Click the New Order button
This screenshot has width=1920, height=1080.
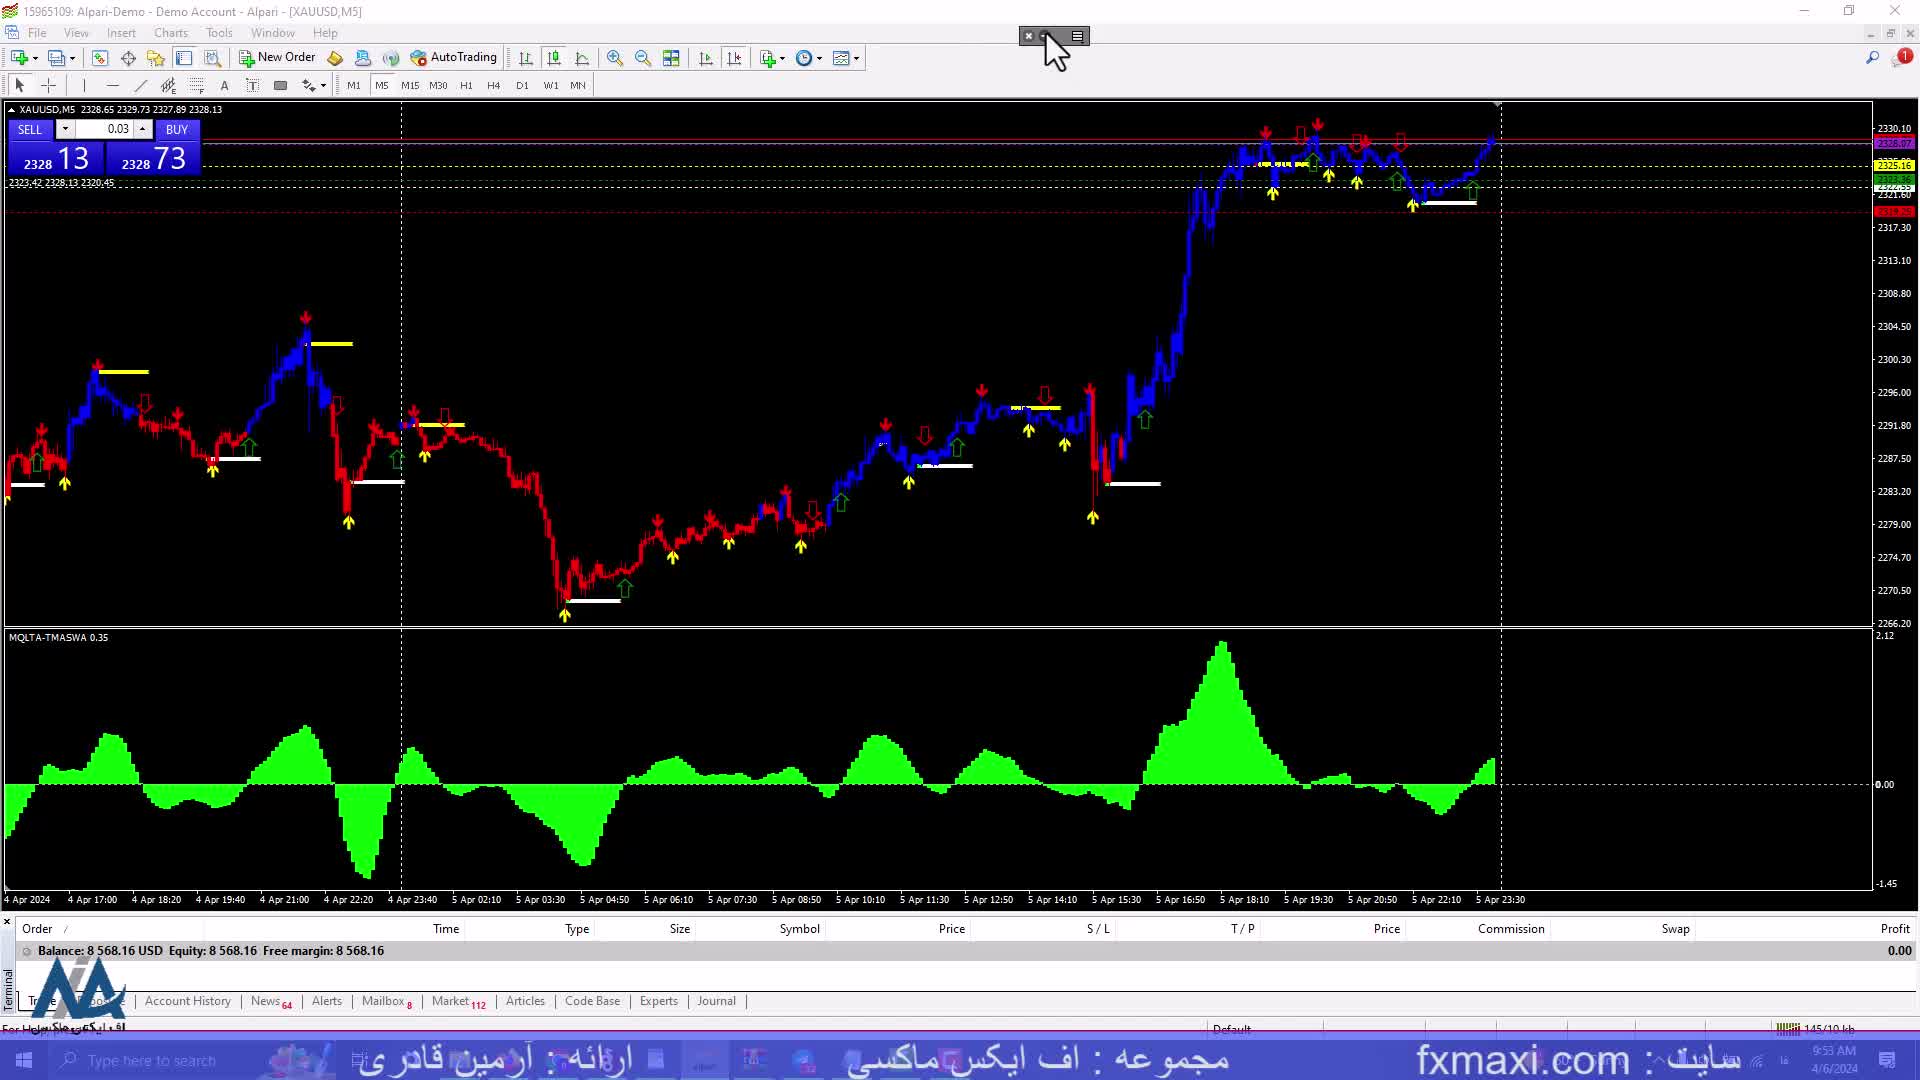click(x=277, y=58)
